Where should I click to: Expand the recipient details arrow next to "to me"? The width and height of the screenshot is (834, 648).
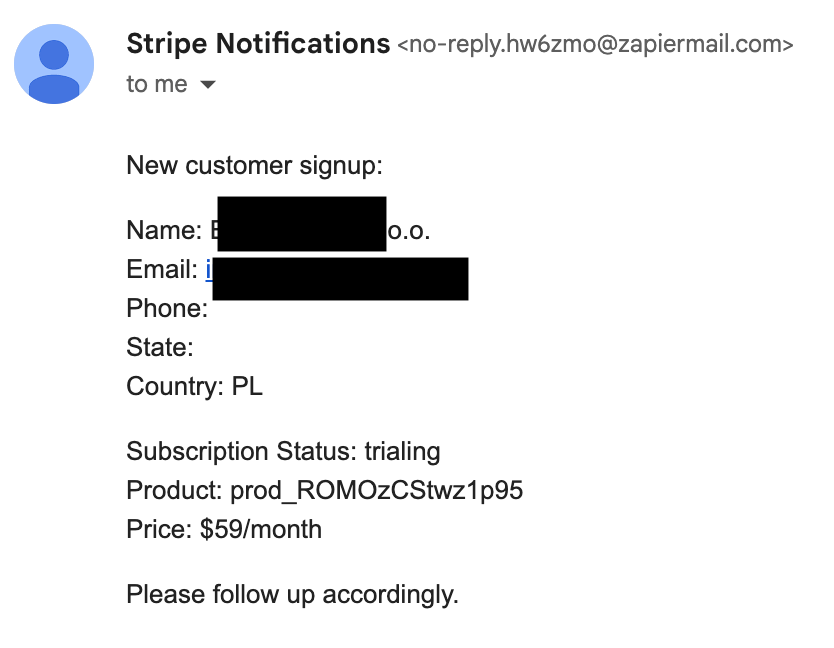[208, 85]
